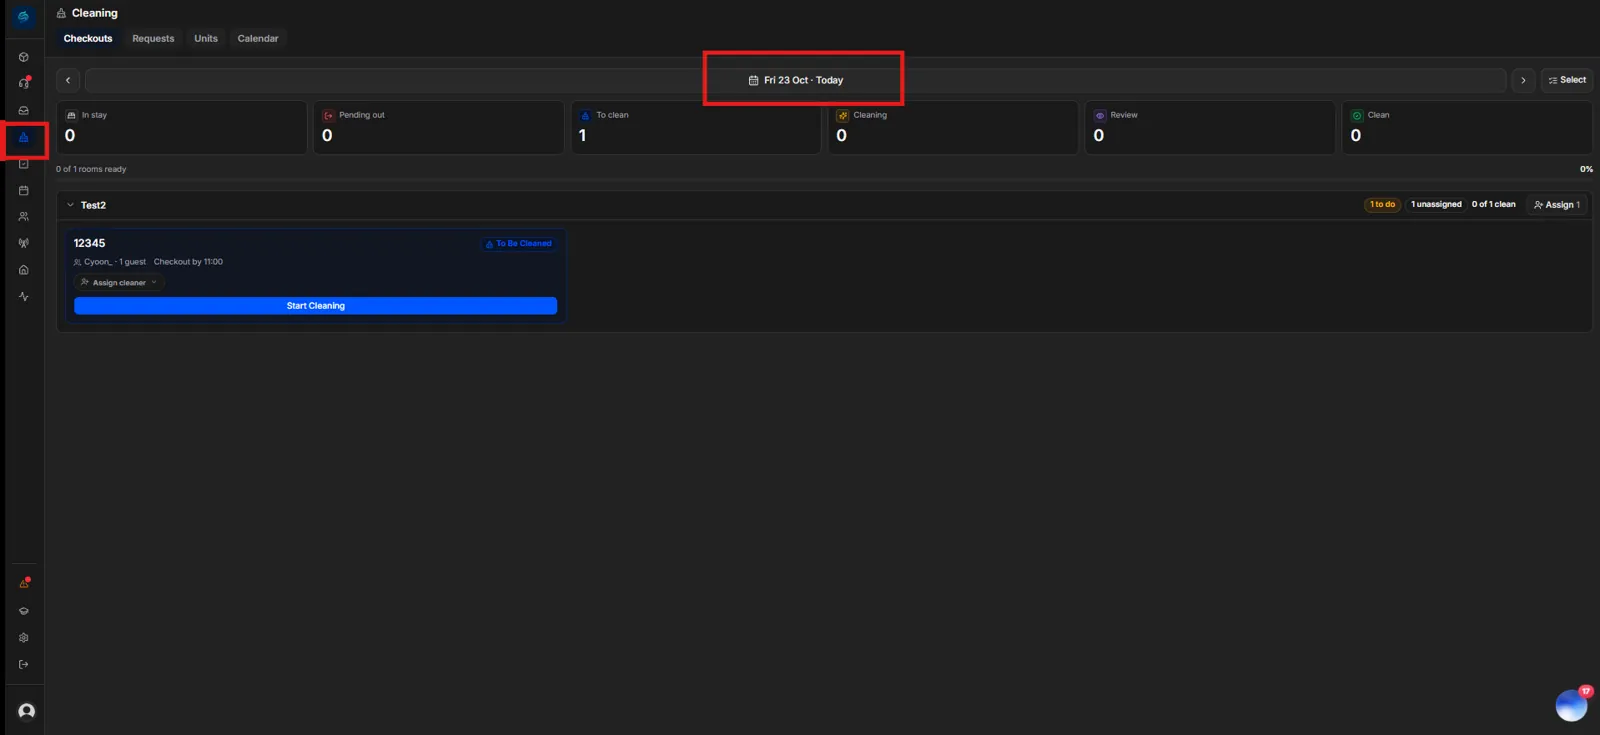
Task: Select the Cleaning broom sidebar icon
Action: tap(24, 138)
